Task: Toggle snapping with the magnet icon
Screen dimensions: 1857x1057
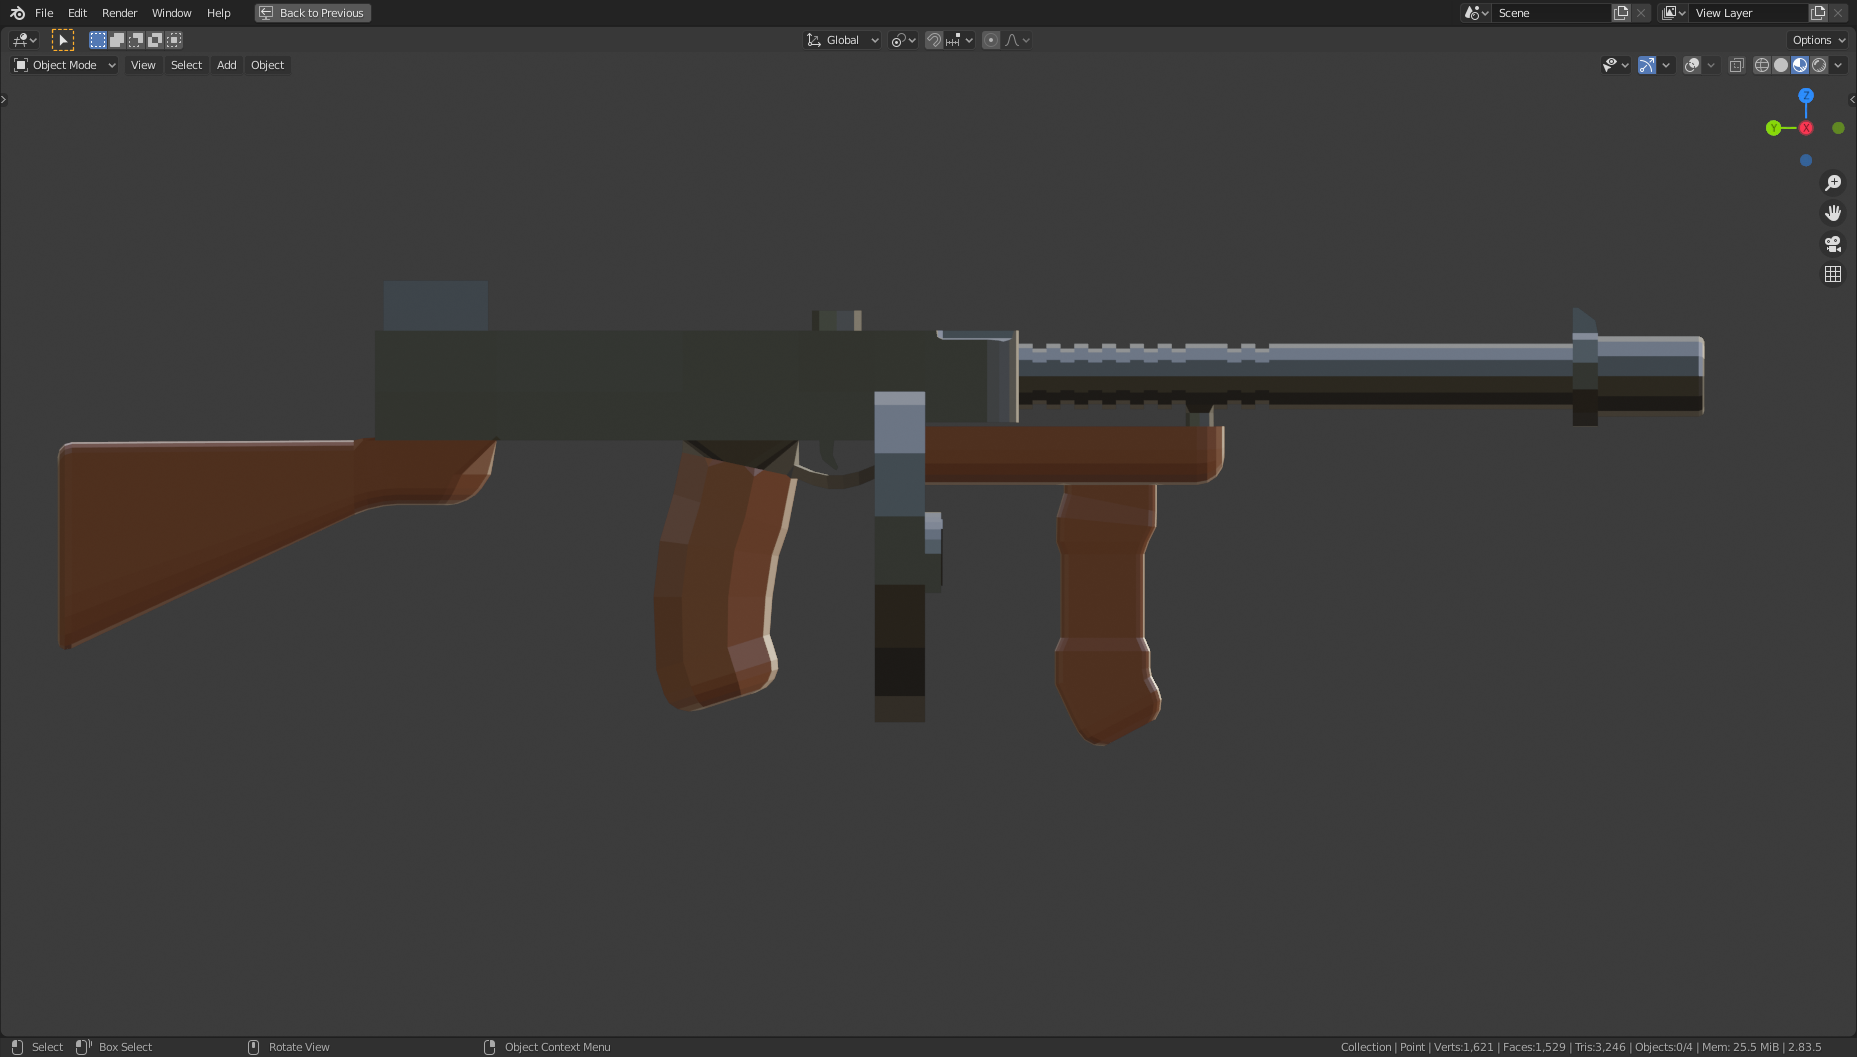Action: click(x=934, y=40)
